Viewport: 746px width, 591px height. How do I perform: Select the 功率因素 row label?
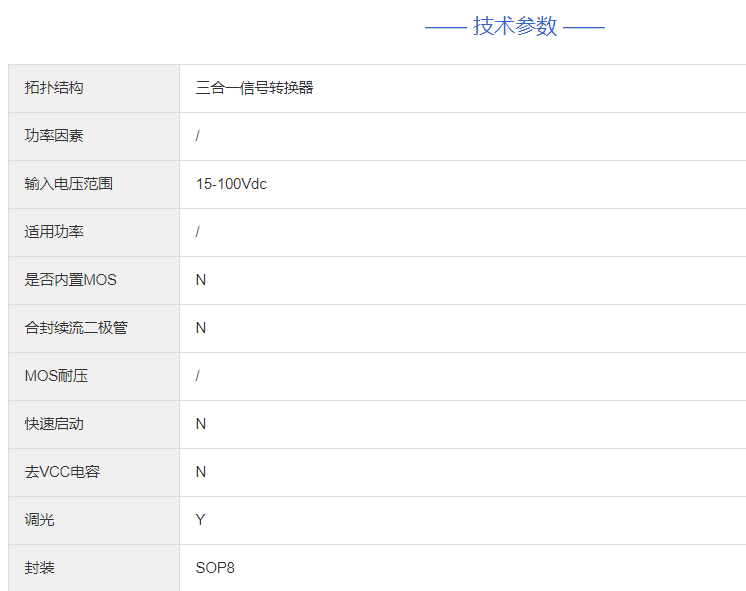click(54, 136)
